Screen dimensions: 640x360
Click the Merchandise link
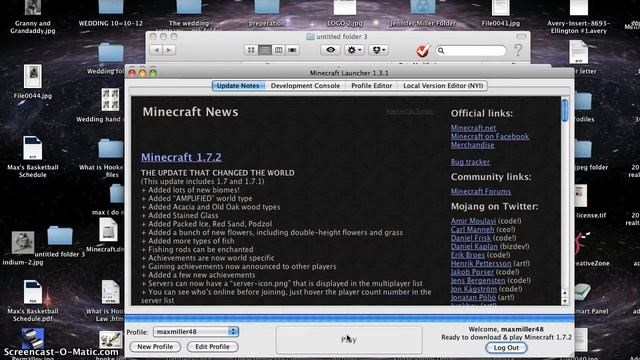[x=472, y=145]
